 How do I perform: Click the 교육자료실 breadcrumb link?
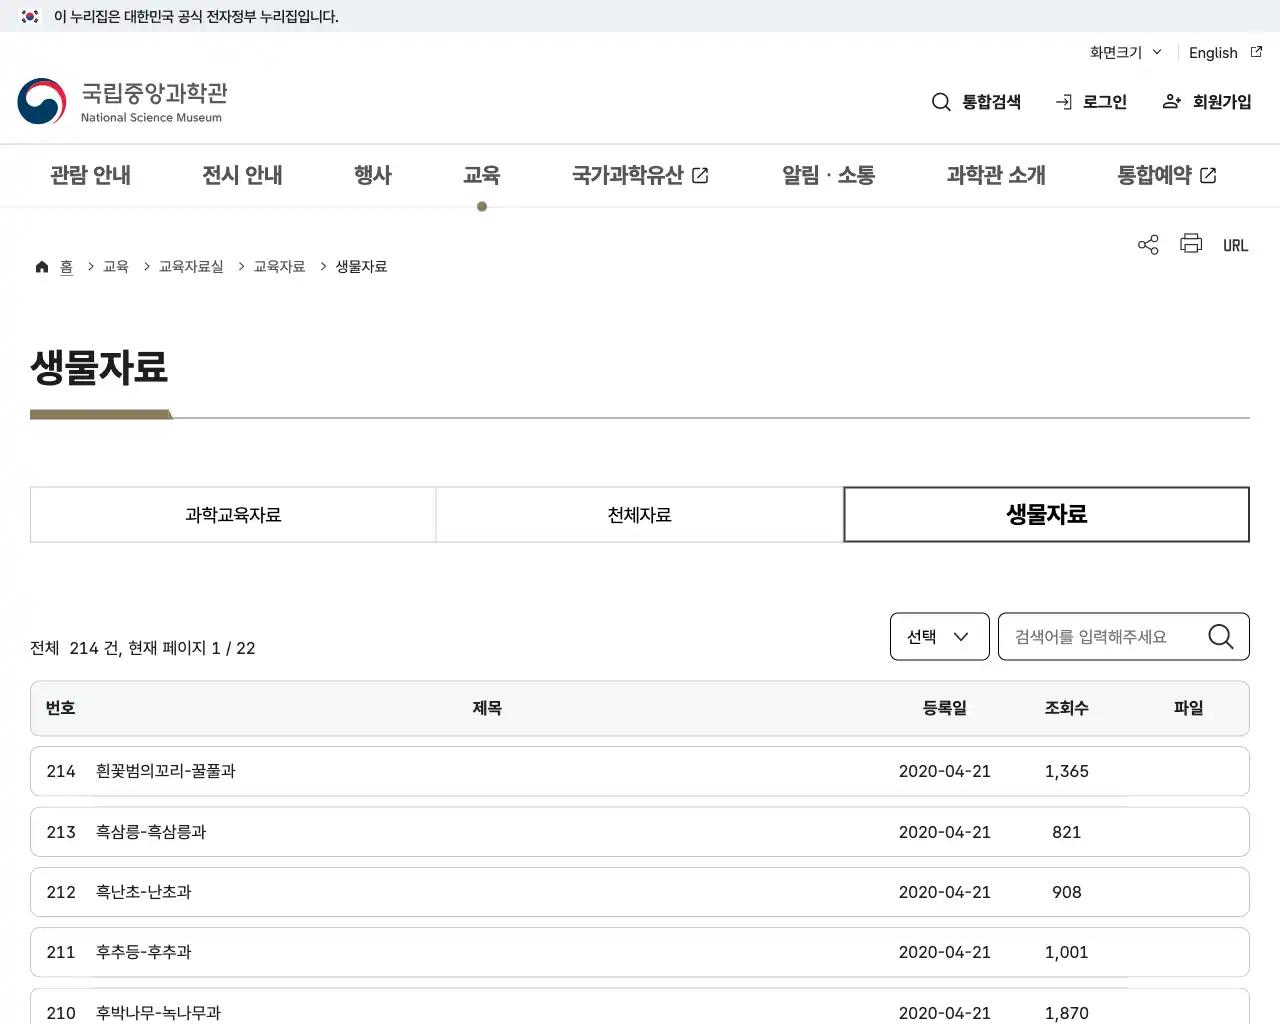pyautogui.click(x=190, y=266)
